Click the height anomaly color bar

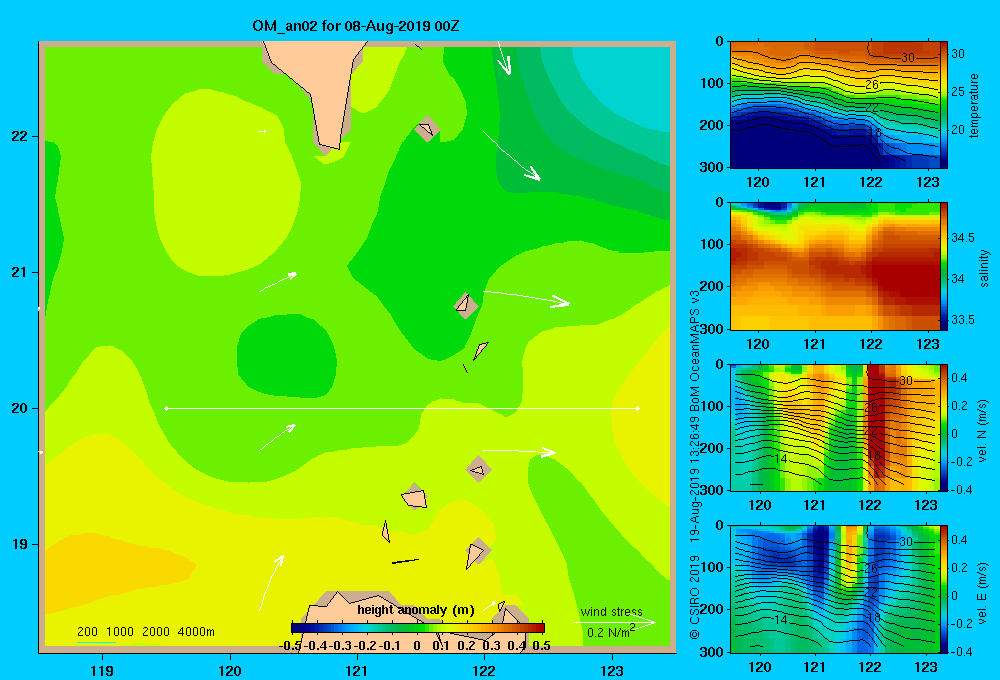pos(418,628)
